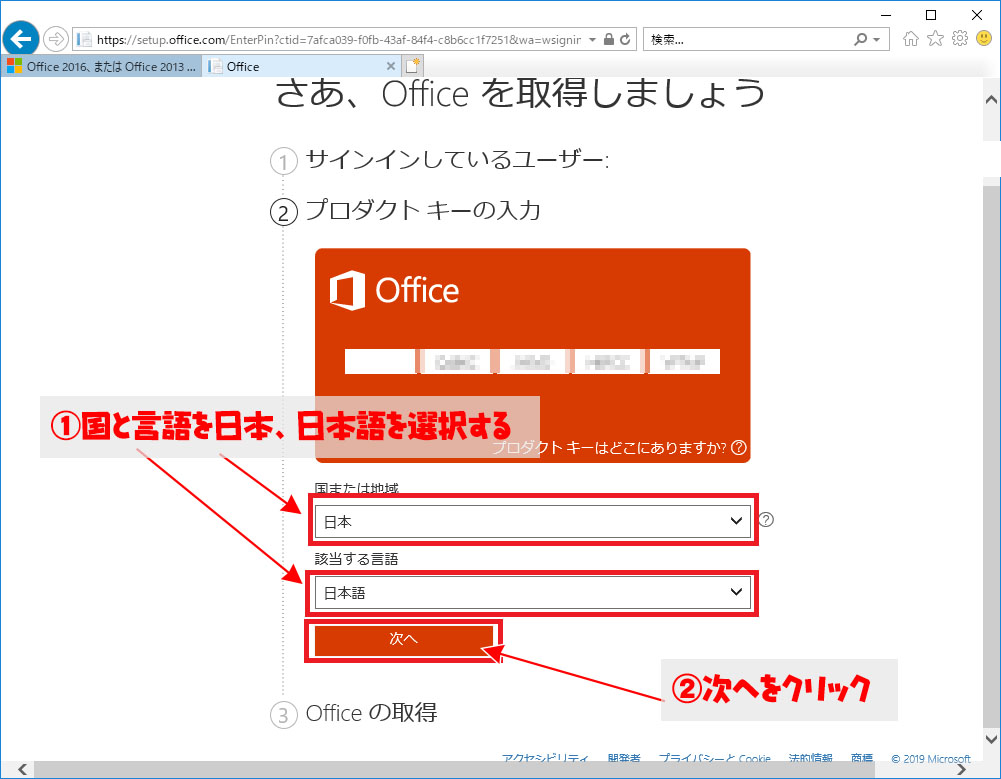Image resolution: width=1001 pixels, height=779 pixels.
Task: Switch to the Office 2016 or Office 2013 tab
Action: click(x=102, y=66)
